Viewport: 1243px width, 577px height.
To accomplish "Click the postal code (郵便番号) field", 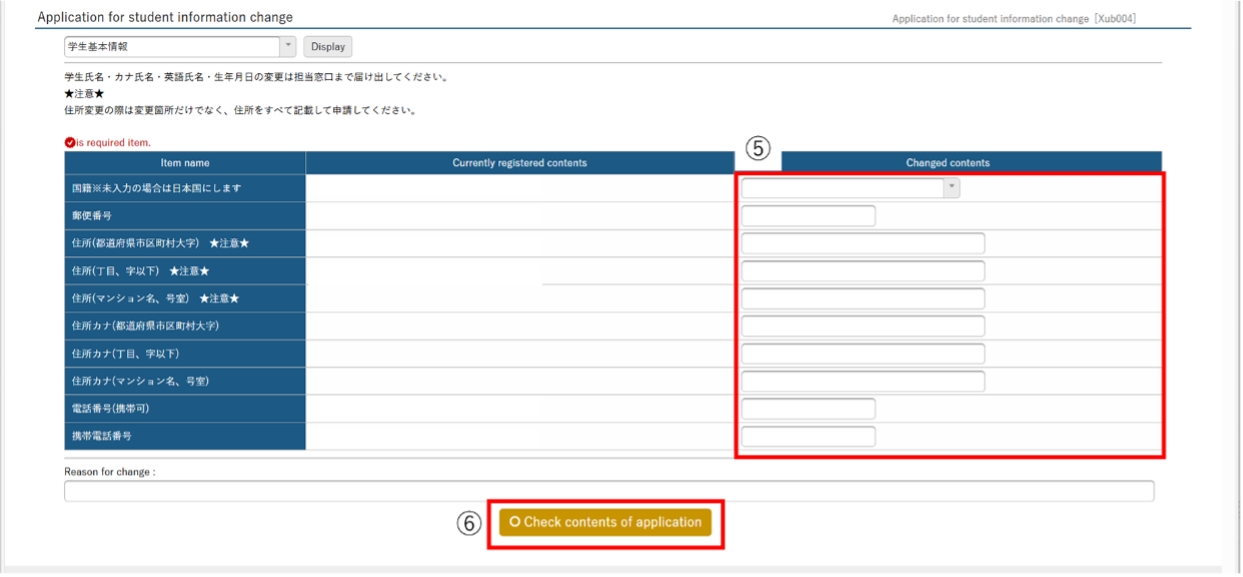I will pyautogui.click(x=808, y=216).
